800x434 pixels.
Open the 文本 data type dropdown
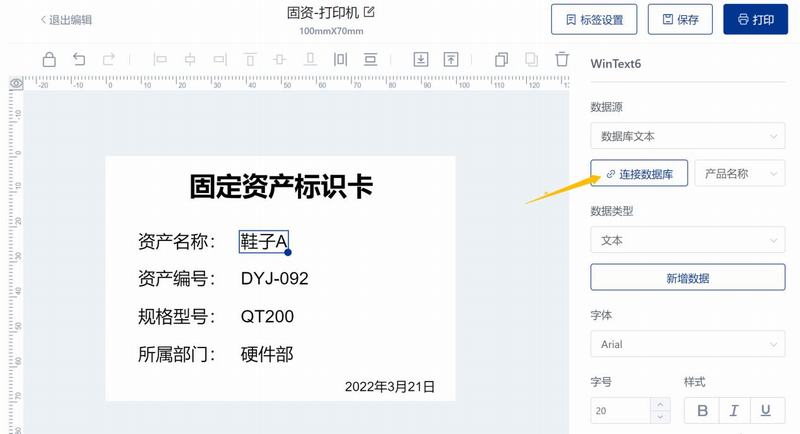[688, 240]
